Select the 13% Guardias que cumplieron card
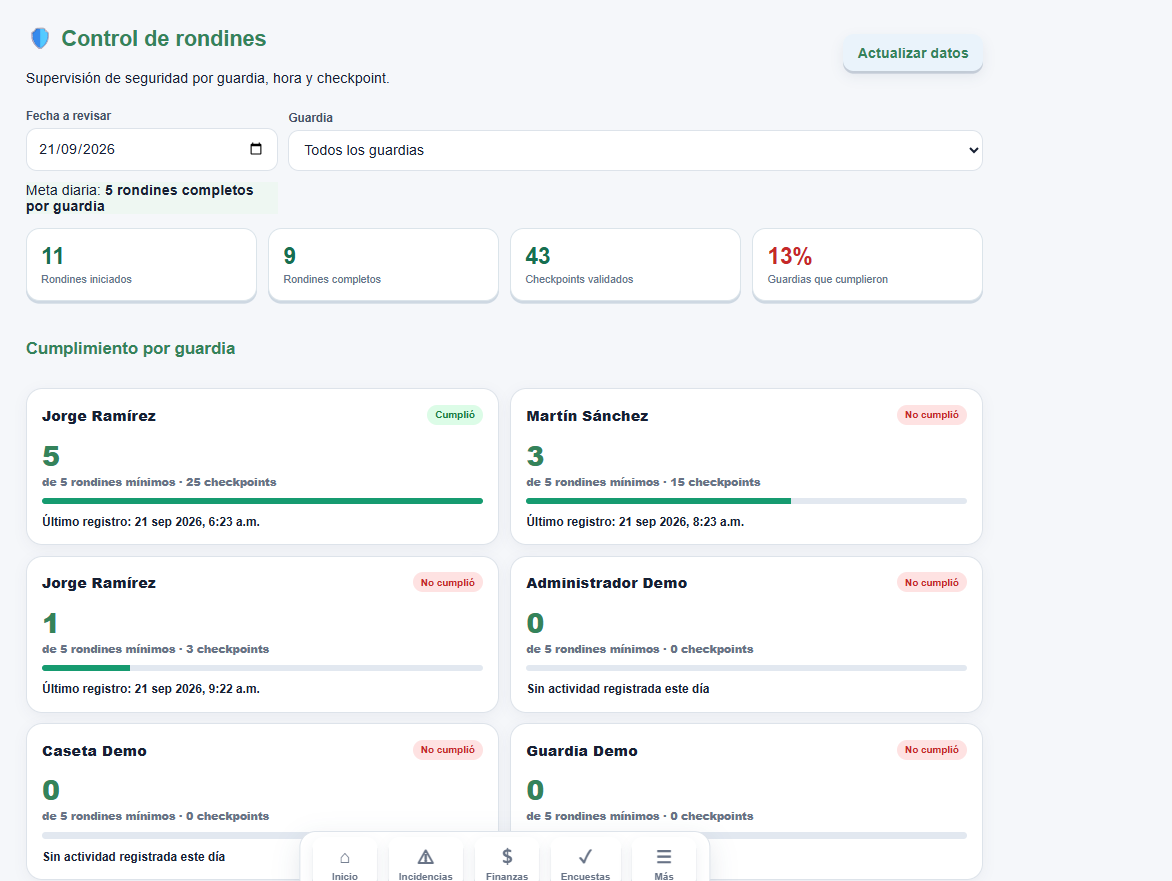The width and height of the screenshot is (1172, 881). point(867,265)
